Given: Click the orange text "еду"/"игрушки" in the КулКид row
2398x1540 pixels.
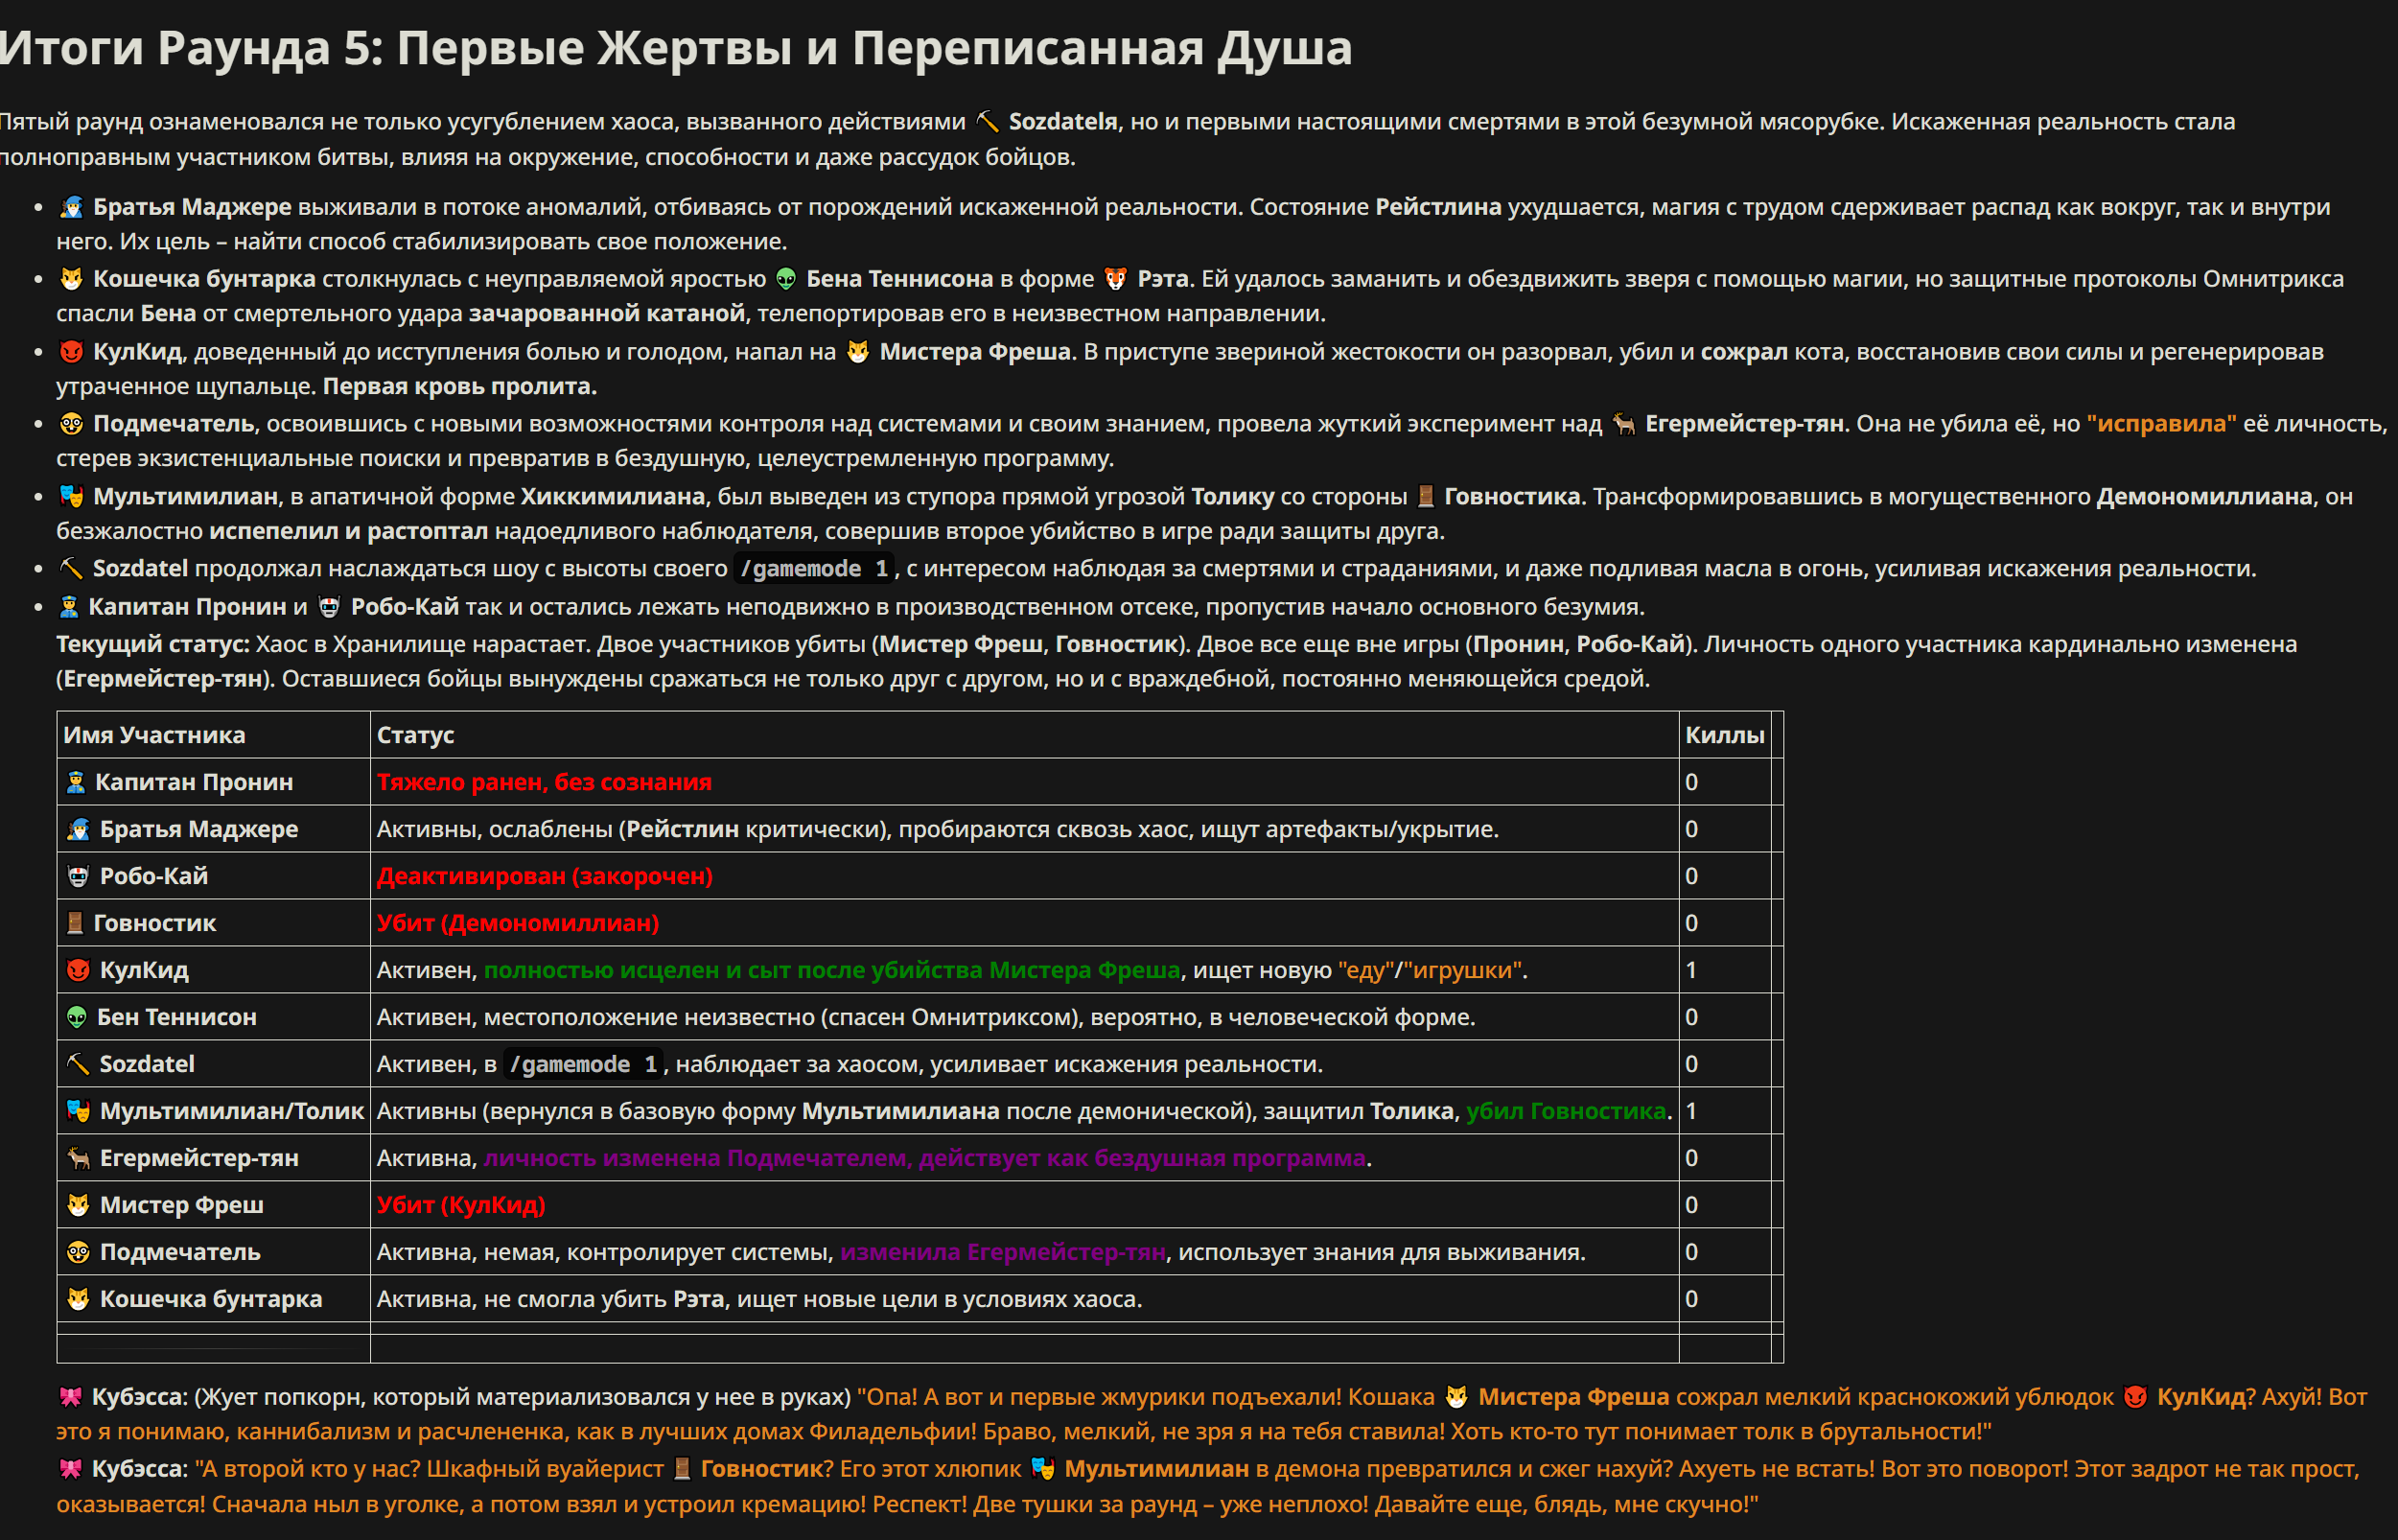Looking at the screenshot, I should [x=1430, y=970].
